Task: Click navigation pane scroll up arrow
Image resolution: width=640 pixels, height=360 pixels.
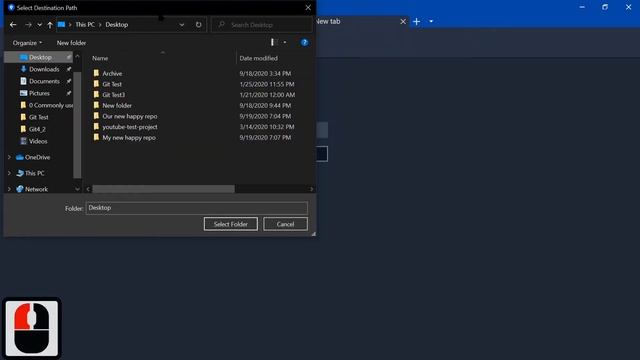Action: pyautogui.click(x=77, y=56)
